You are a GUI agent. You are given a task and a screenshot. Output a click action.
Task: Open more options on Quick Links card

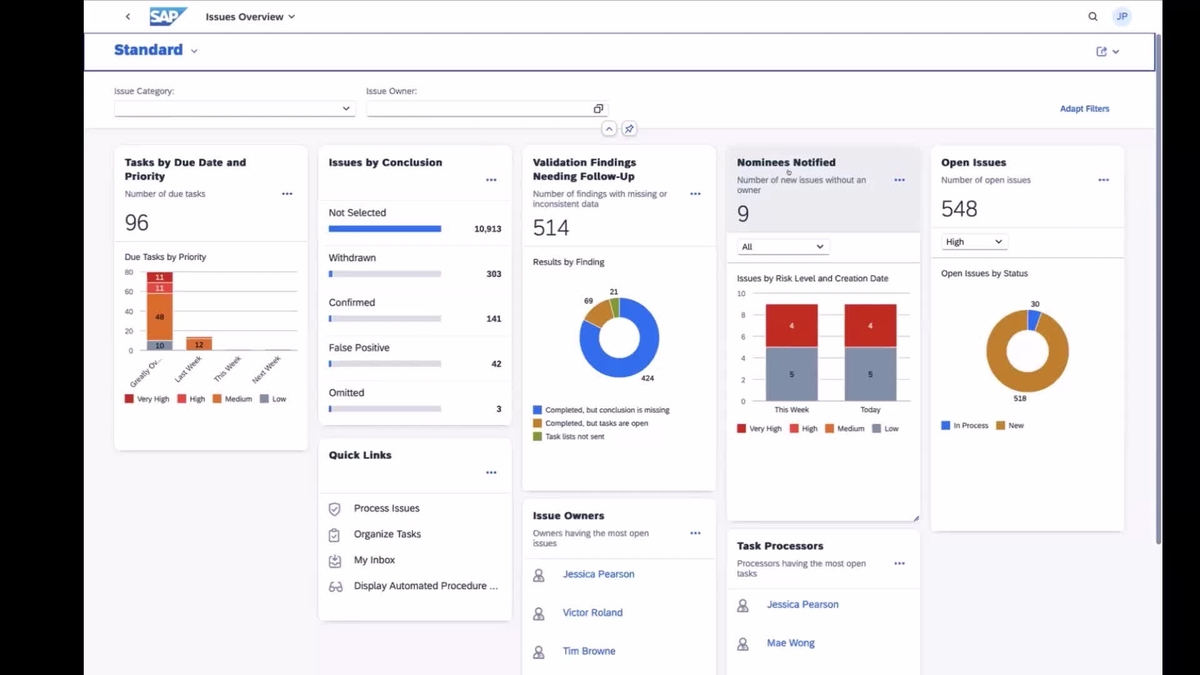click(x=491, y=473)
